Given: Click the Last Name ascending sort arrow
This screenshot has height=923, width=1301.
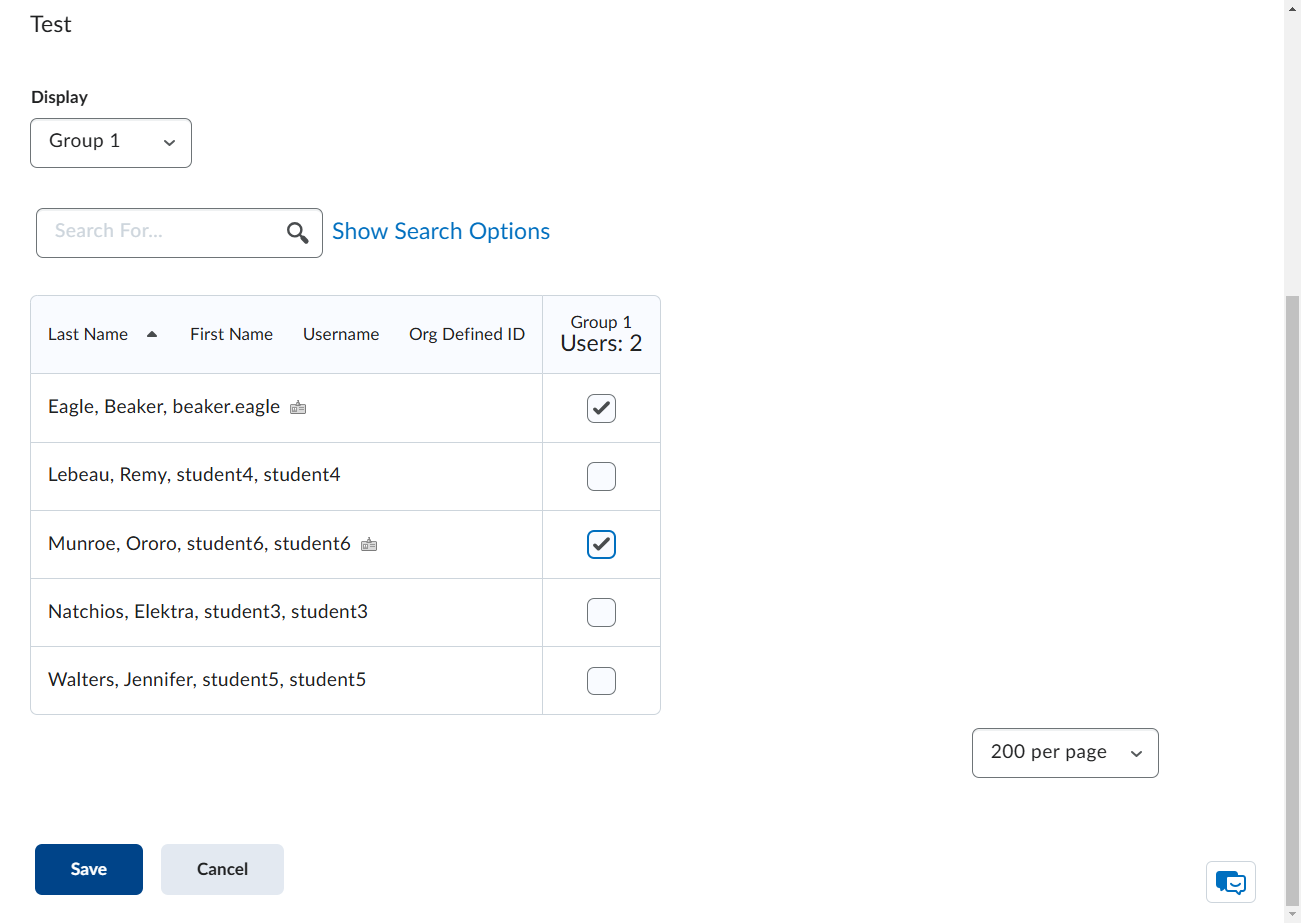Looking at the screenshot, I should 152,334.
